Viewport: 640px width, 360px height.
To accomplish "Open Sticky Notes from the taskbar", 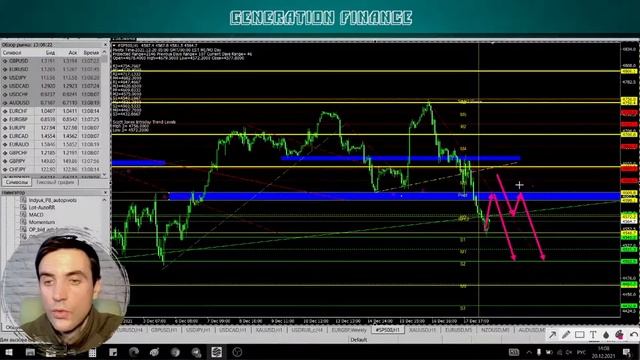I will [x=113, y=352].
